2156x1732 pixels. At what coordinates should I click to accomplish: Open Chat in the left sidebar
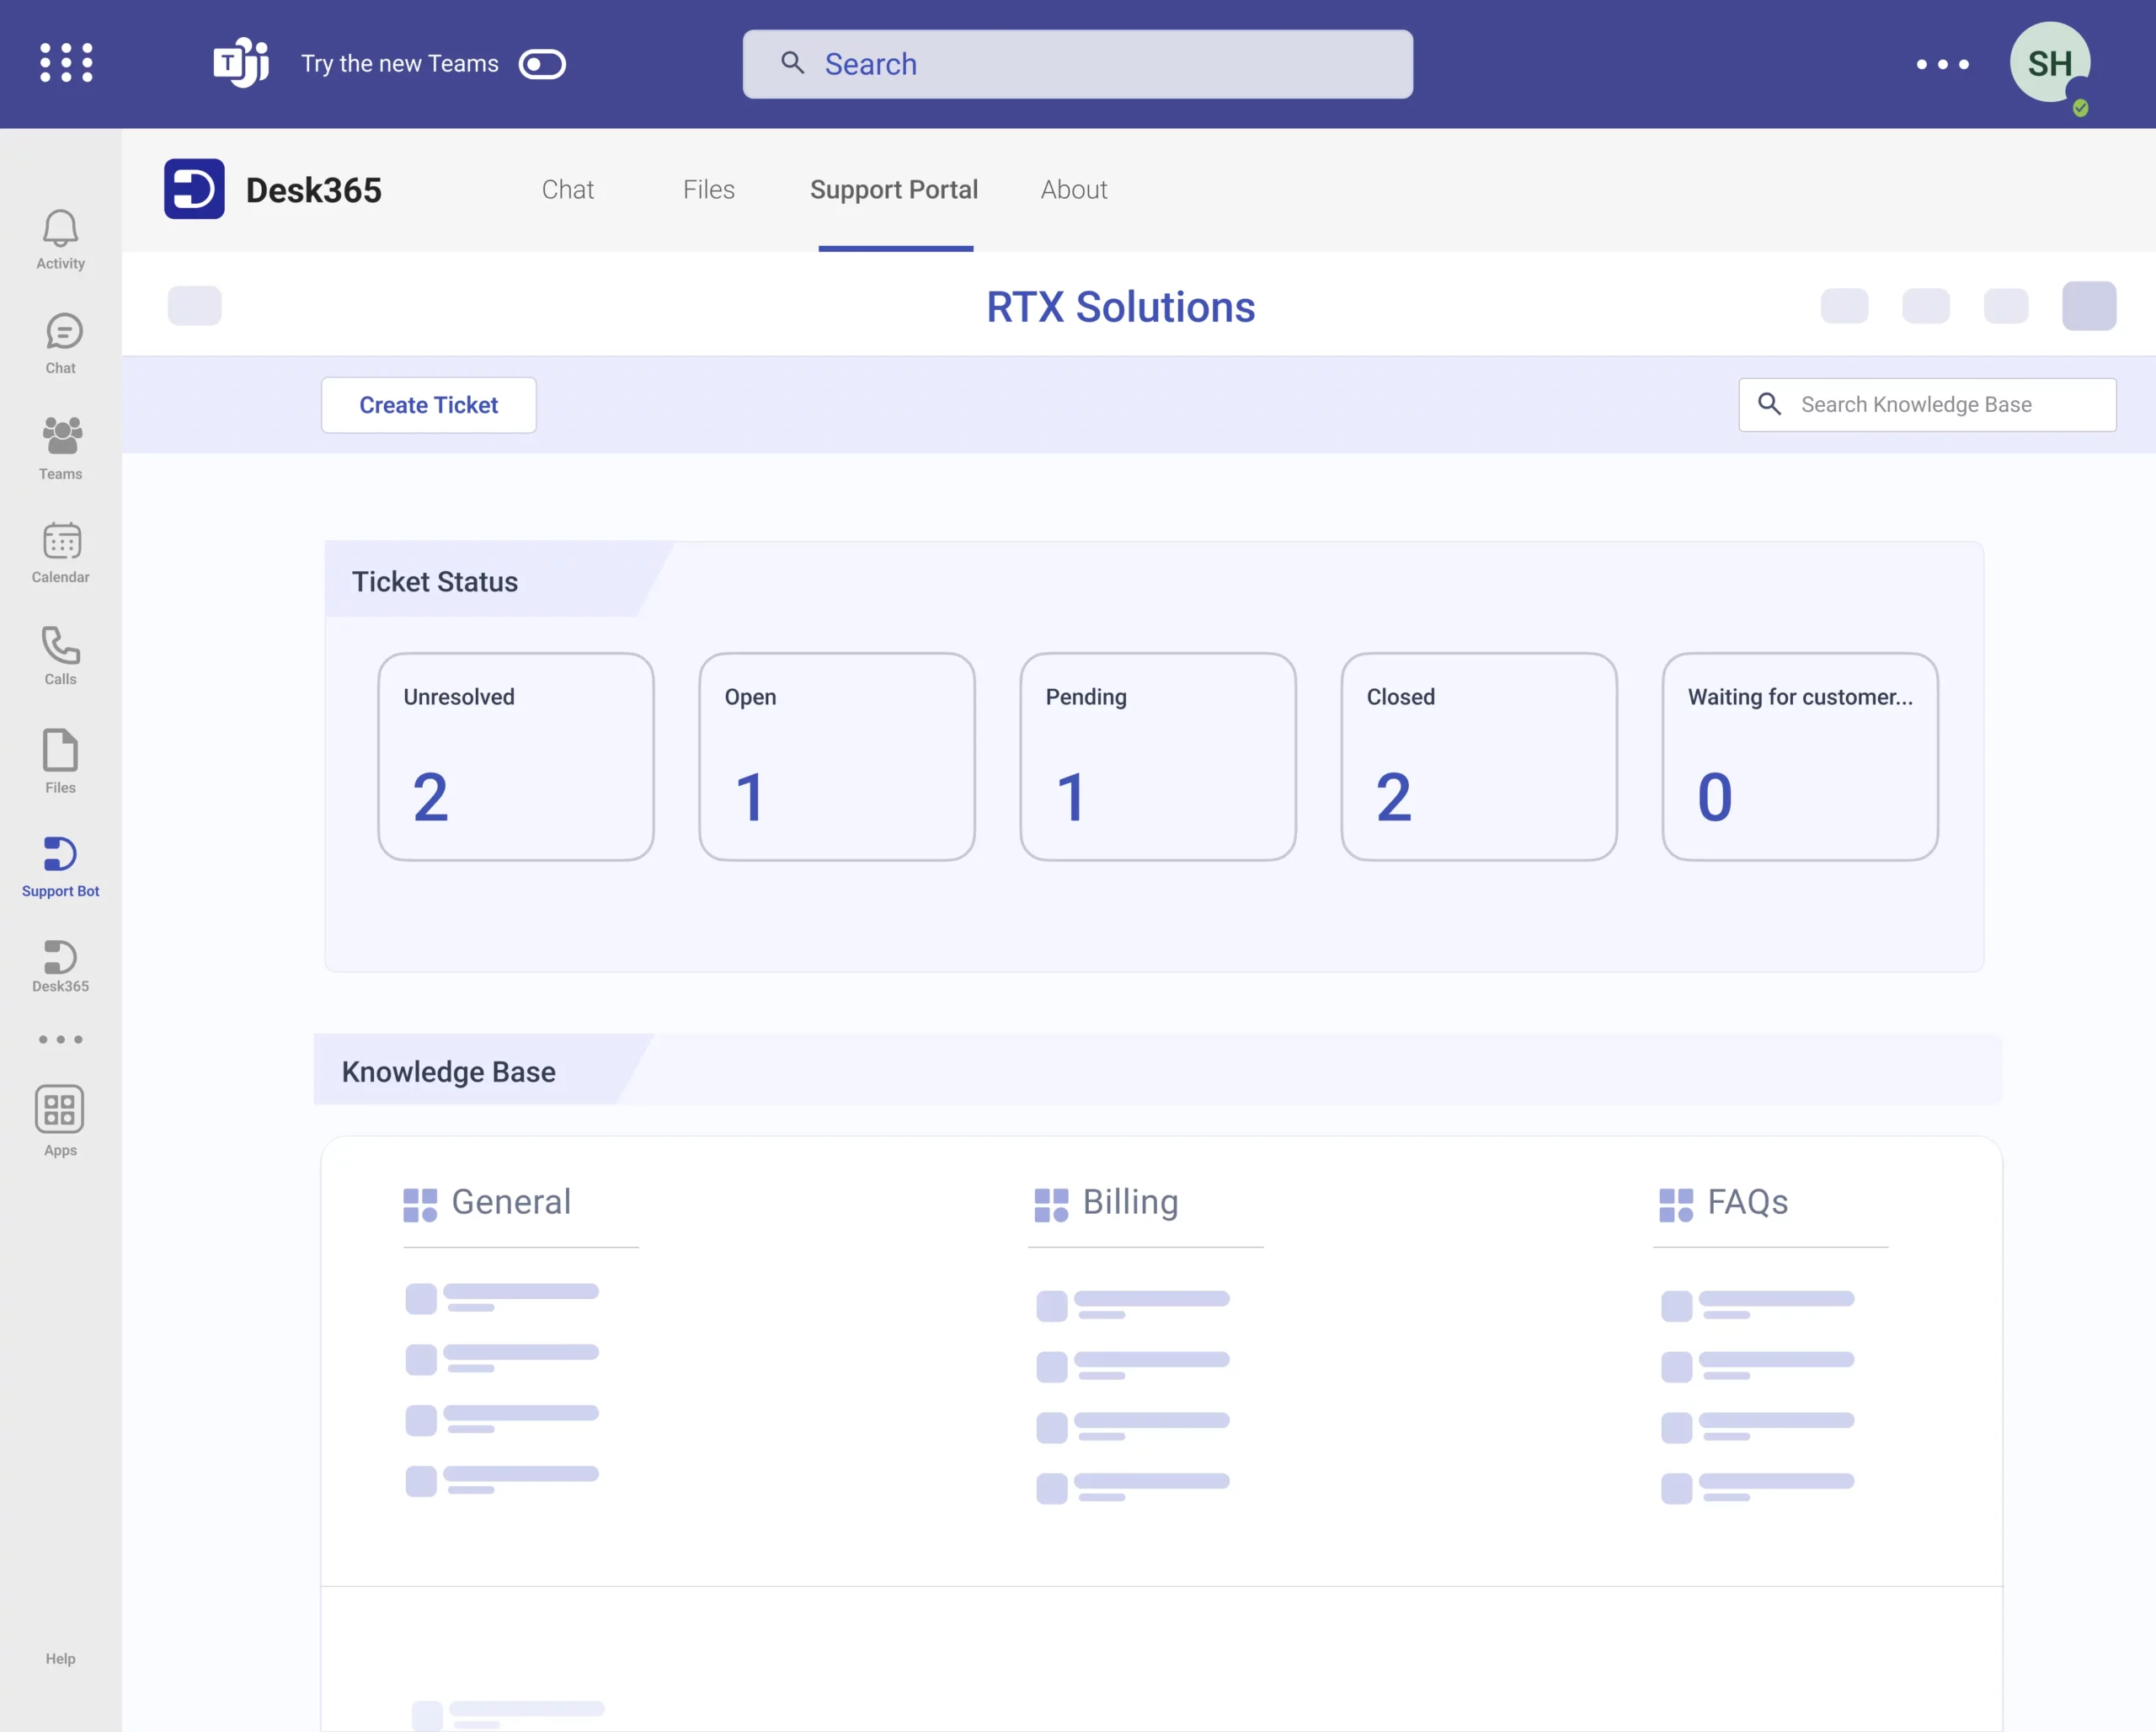point(60,344)
